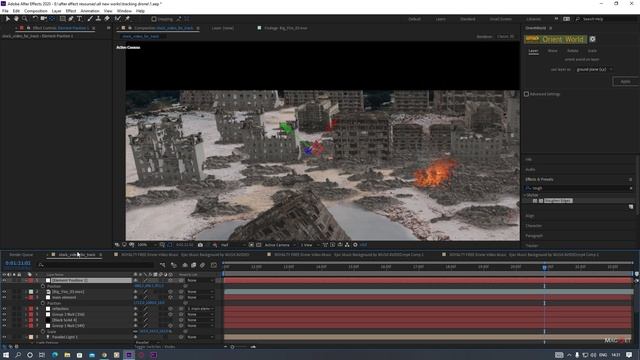
Task: Open the 1 View layout dropdown
Action: (x=309, y=245)
